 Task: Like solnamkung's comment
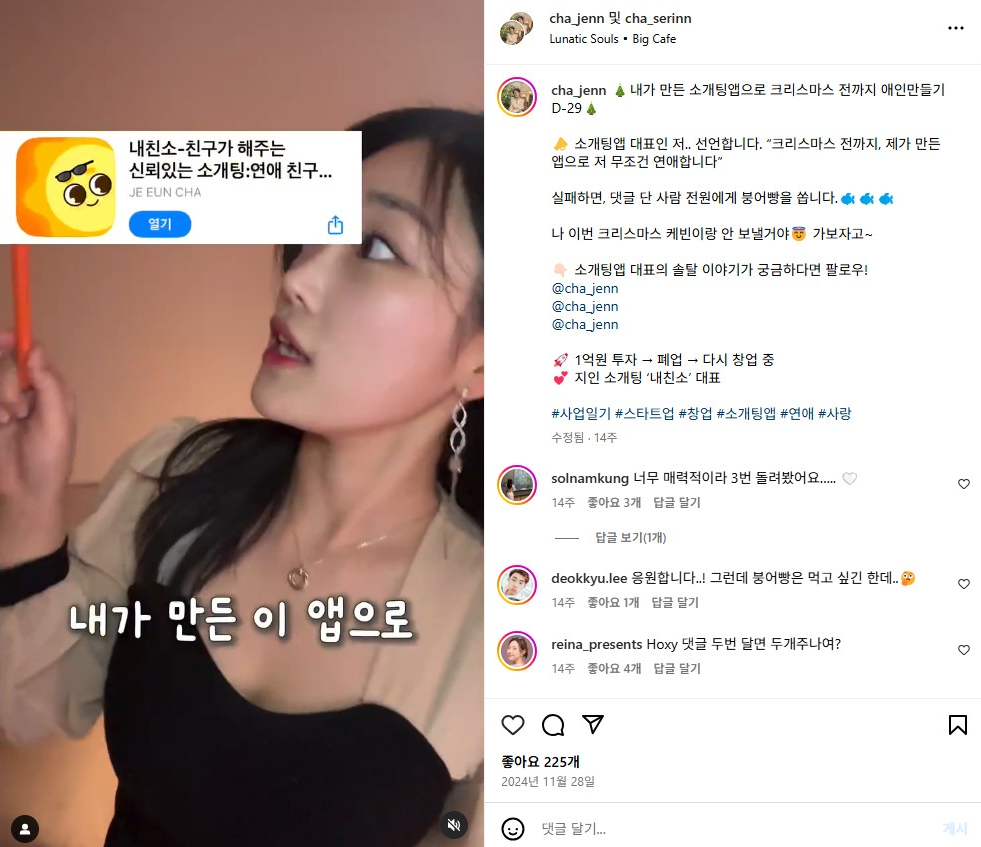coord(963,484)
